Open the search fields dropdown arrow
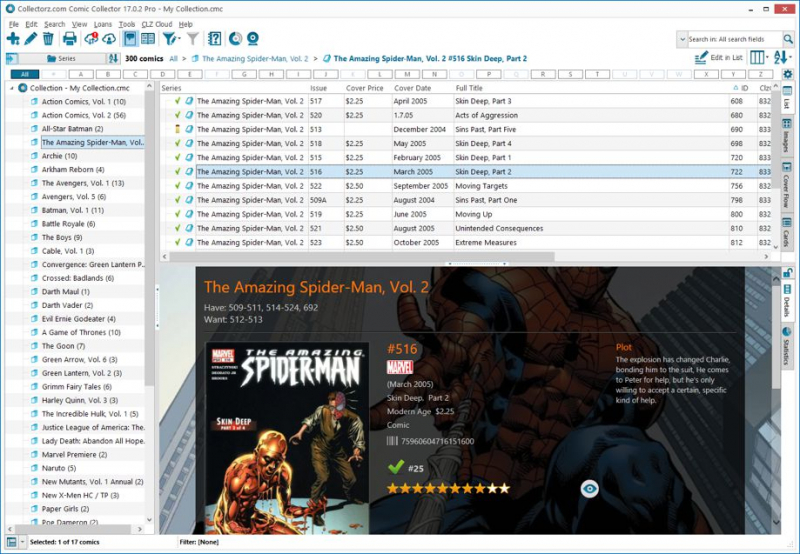The height and width of the screenshot is (554, 800). (682, 39)
